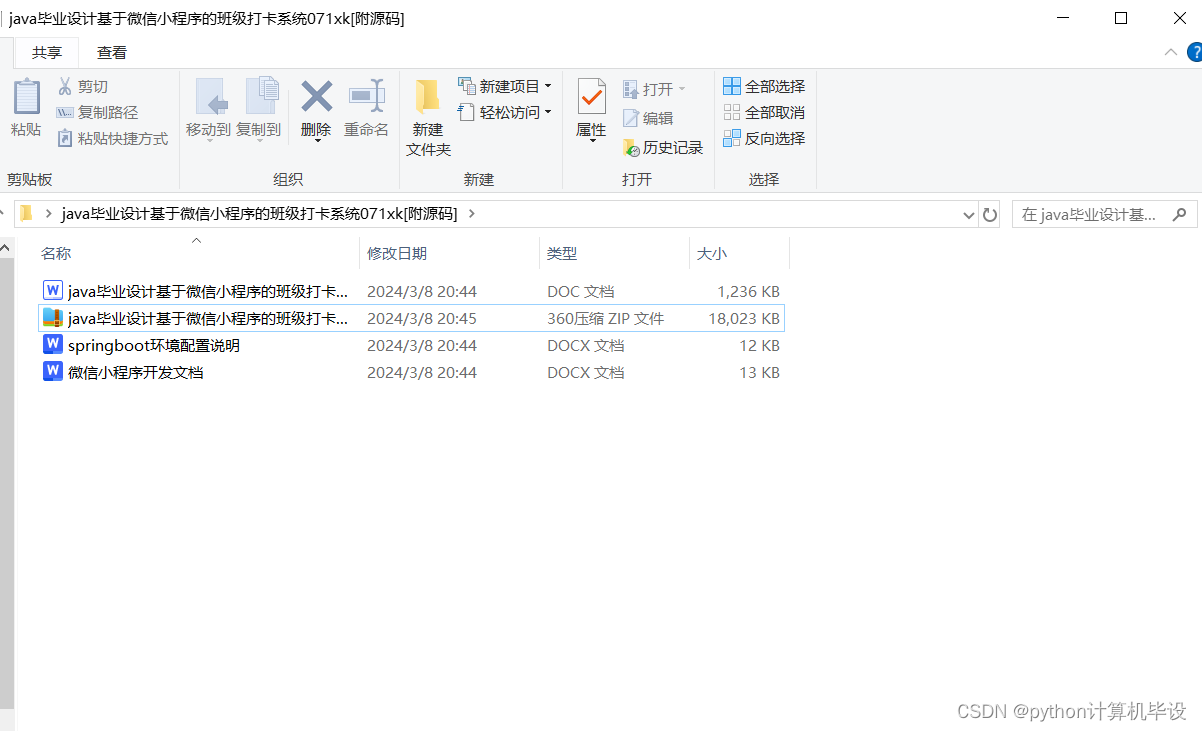Select the 微信小程序开发文档 file name
Viewport: 1202px width, 731px height.
136,372
